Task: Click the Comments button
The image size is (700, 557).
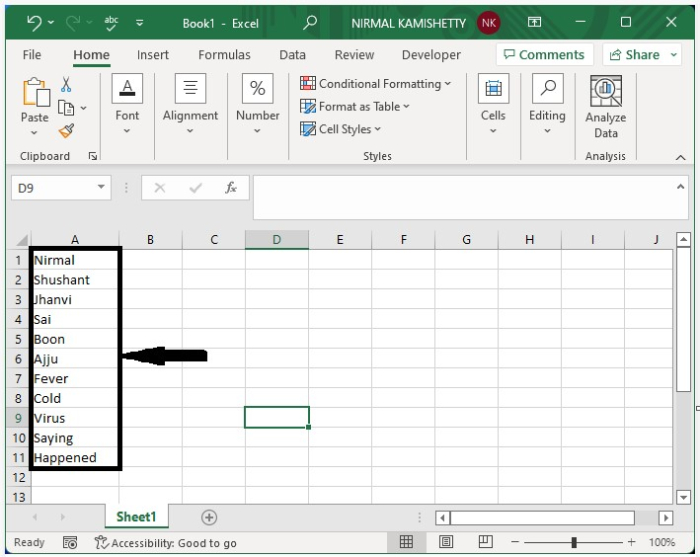Action: (x=544, y=54)
